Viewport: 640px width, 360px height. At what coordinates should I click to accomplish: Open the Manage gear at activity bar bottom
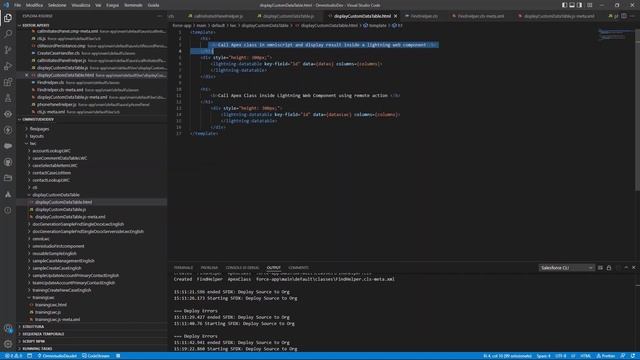(x=8, y=344)
